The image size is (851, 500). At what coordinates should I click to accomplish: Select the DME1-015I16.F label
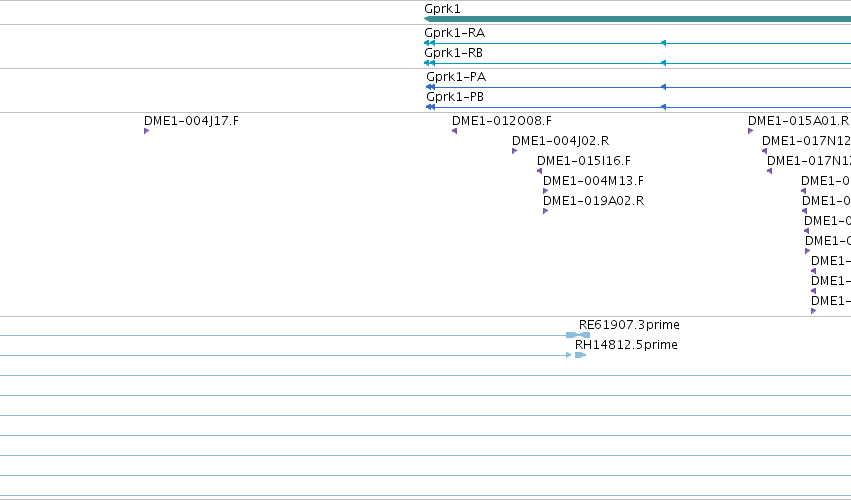tap(584, 161)
